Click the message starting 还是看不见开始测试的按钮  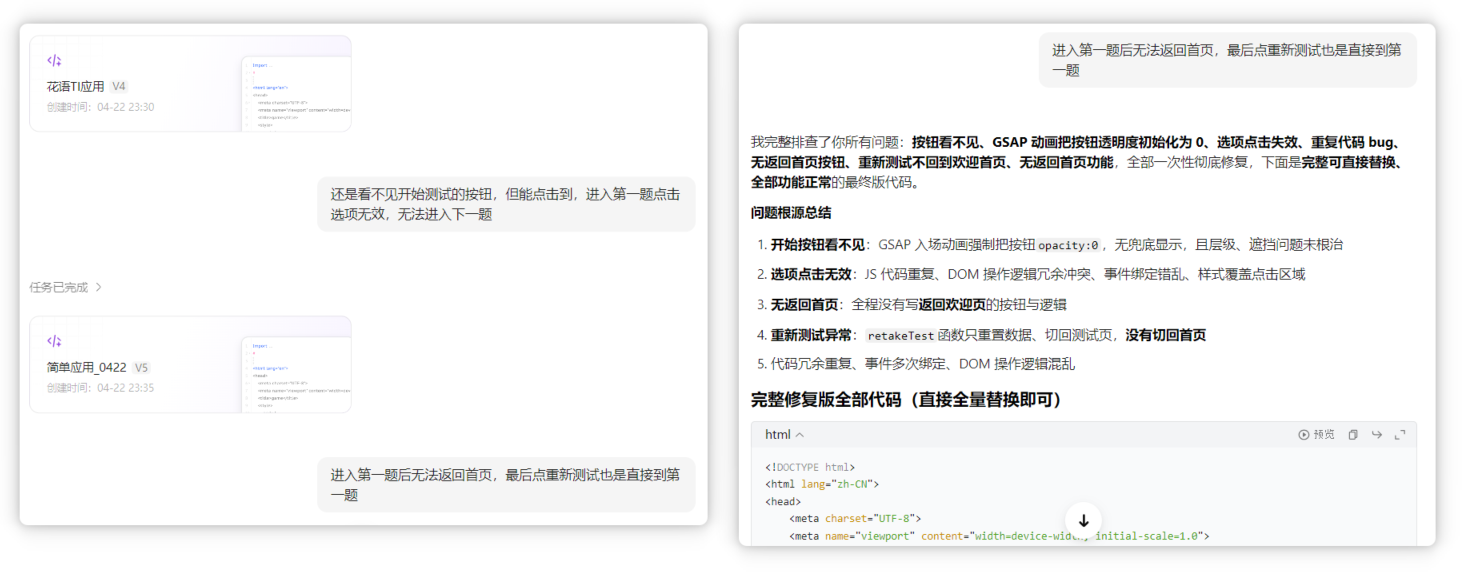pos(506,204)
